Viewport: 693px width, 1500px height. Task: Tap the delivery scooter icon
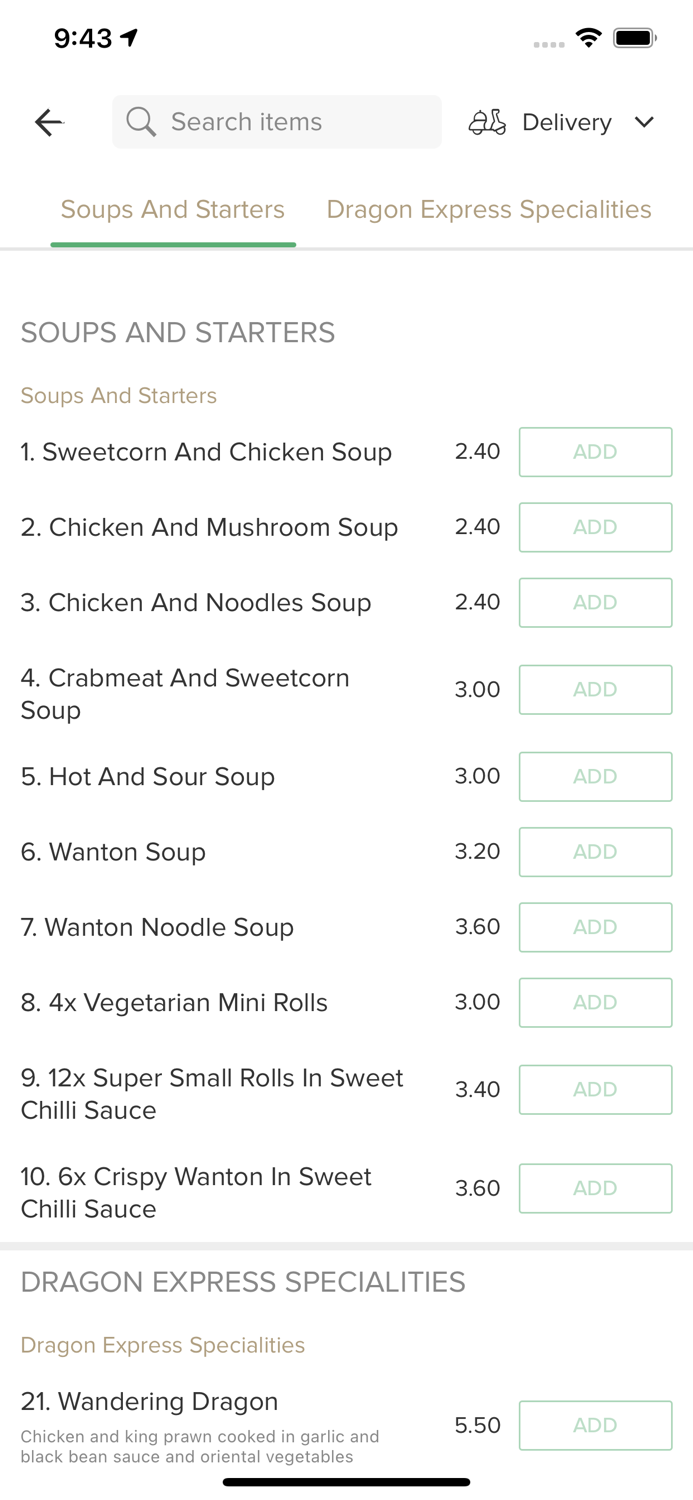tap(487, 122)
